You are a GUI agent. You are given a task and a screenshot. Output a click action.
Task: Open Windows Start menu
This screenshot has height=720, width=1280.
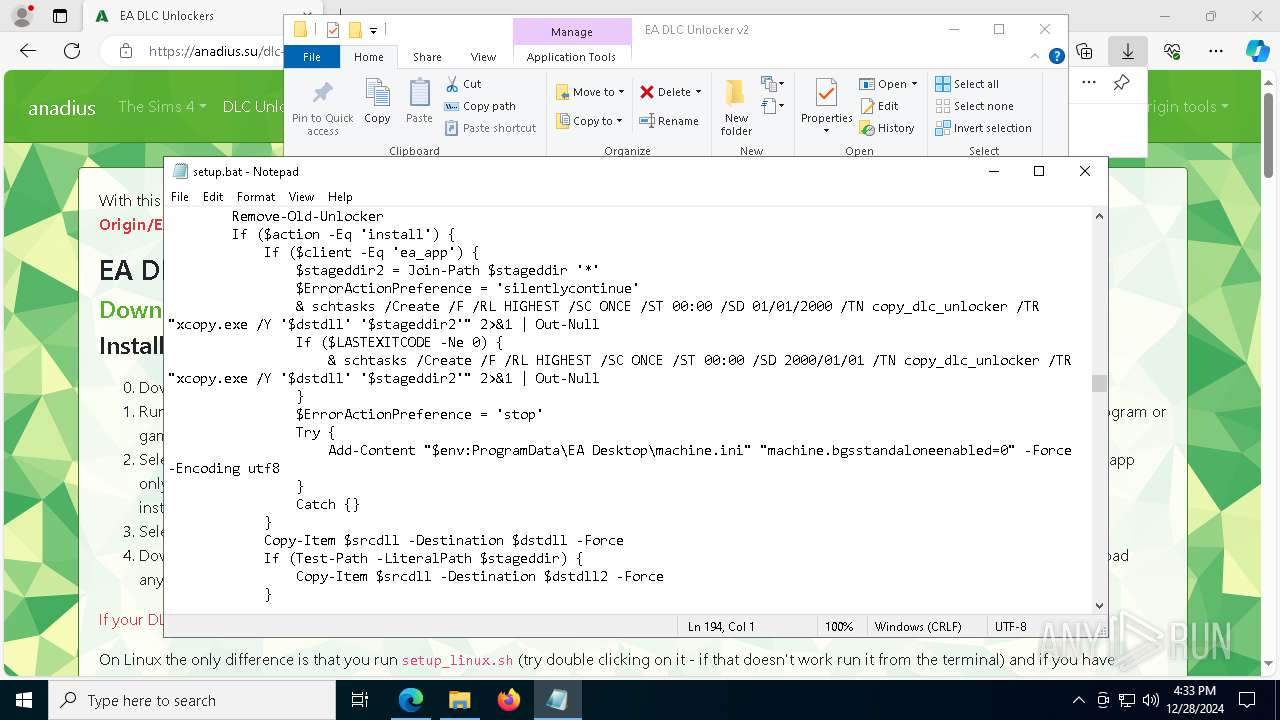pos(24,700)
